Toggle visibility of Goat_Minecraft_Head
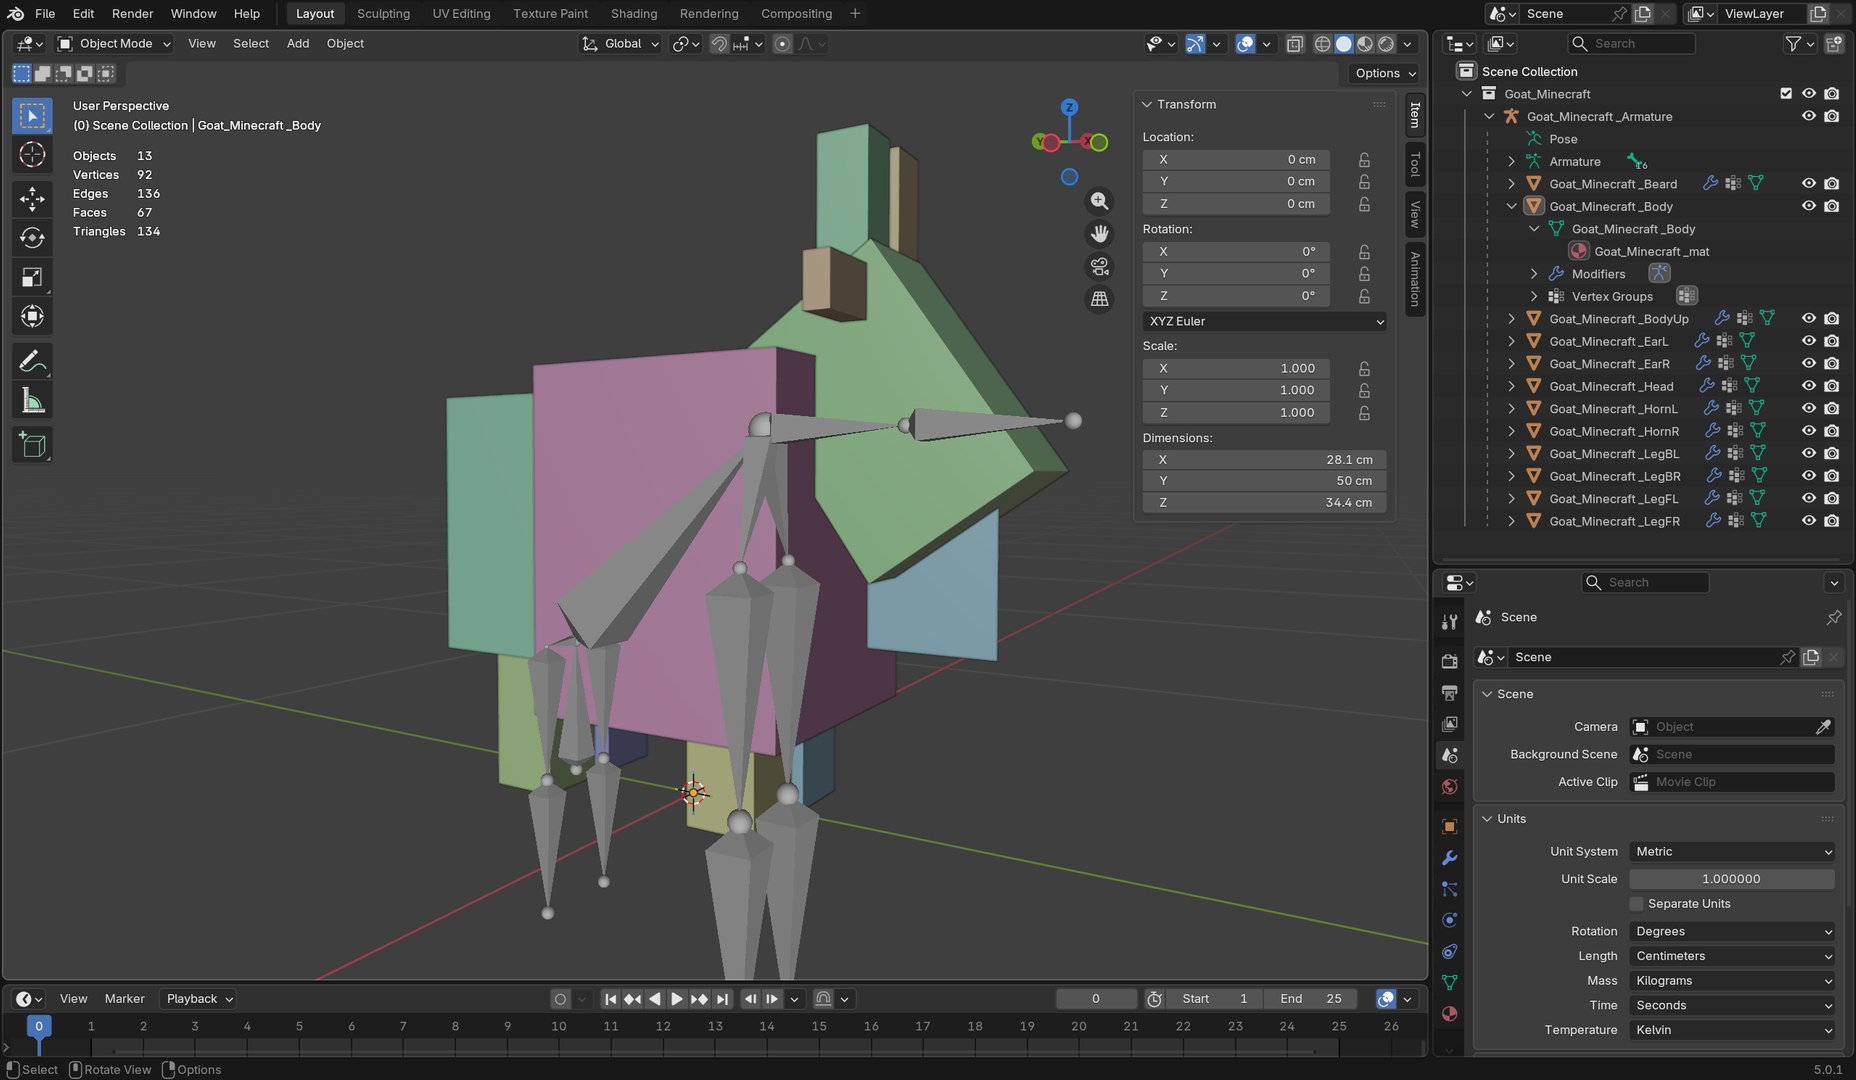 pos(1809,386)
